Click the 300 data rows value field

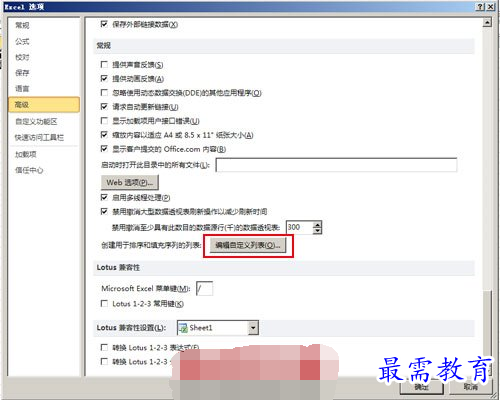click(299, 227)
